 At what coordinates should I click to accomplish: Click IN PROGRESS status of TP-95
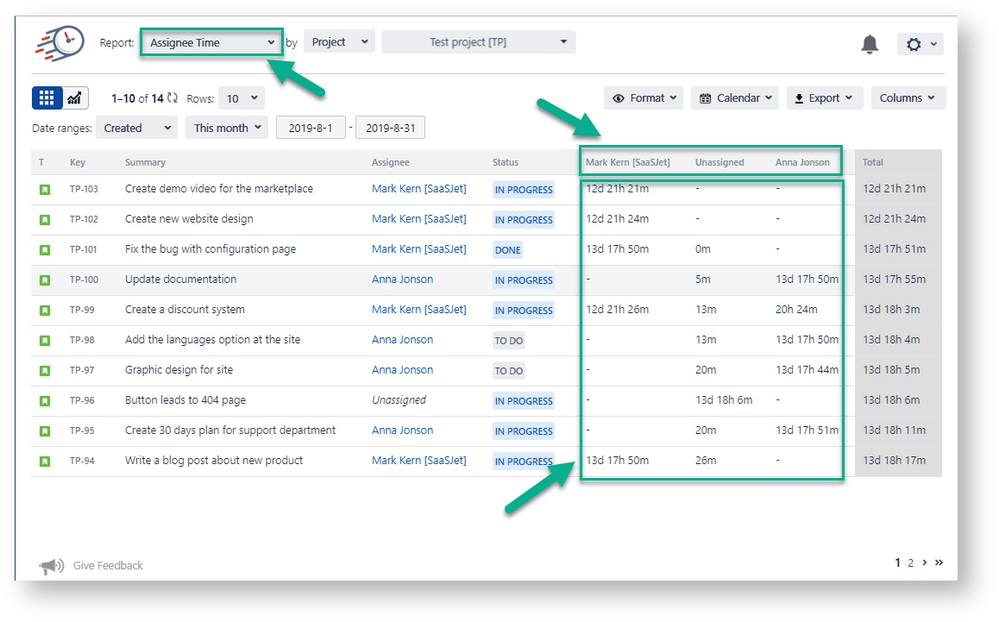coord(523,431)
